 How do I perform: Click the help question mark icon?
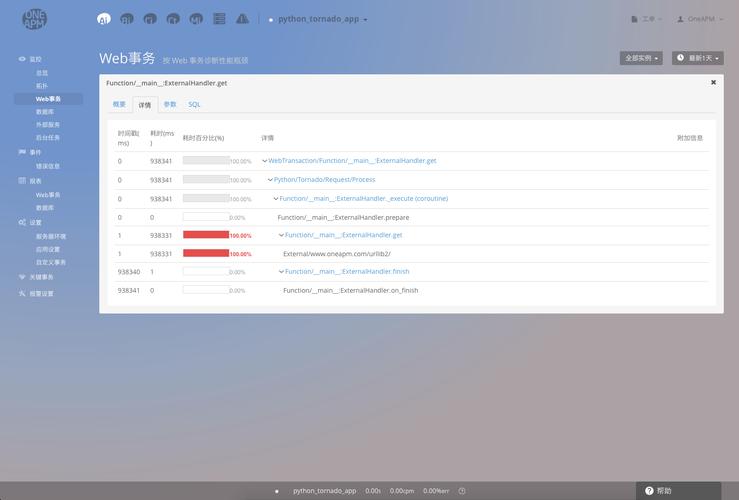point(649,491)
